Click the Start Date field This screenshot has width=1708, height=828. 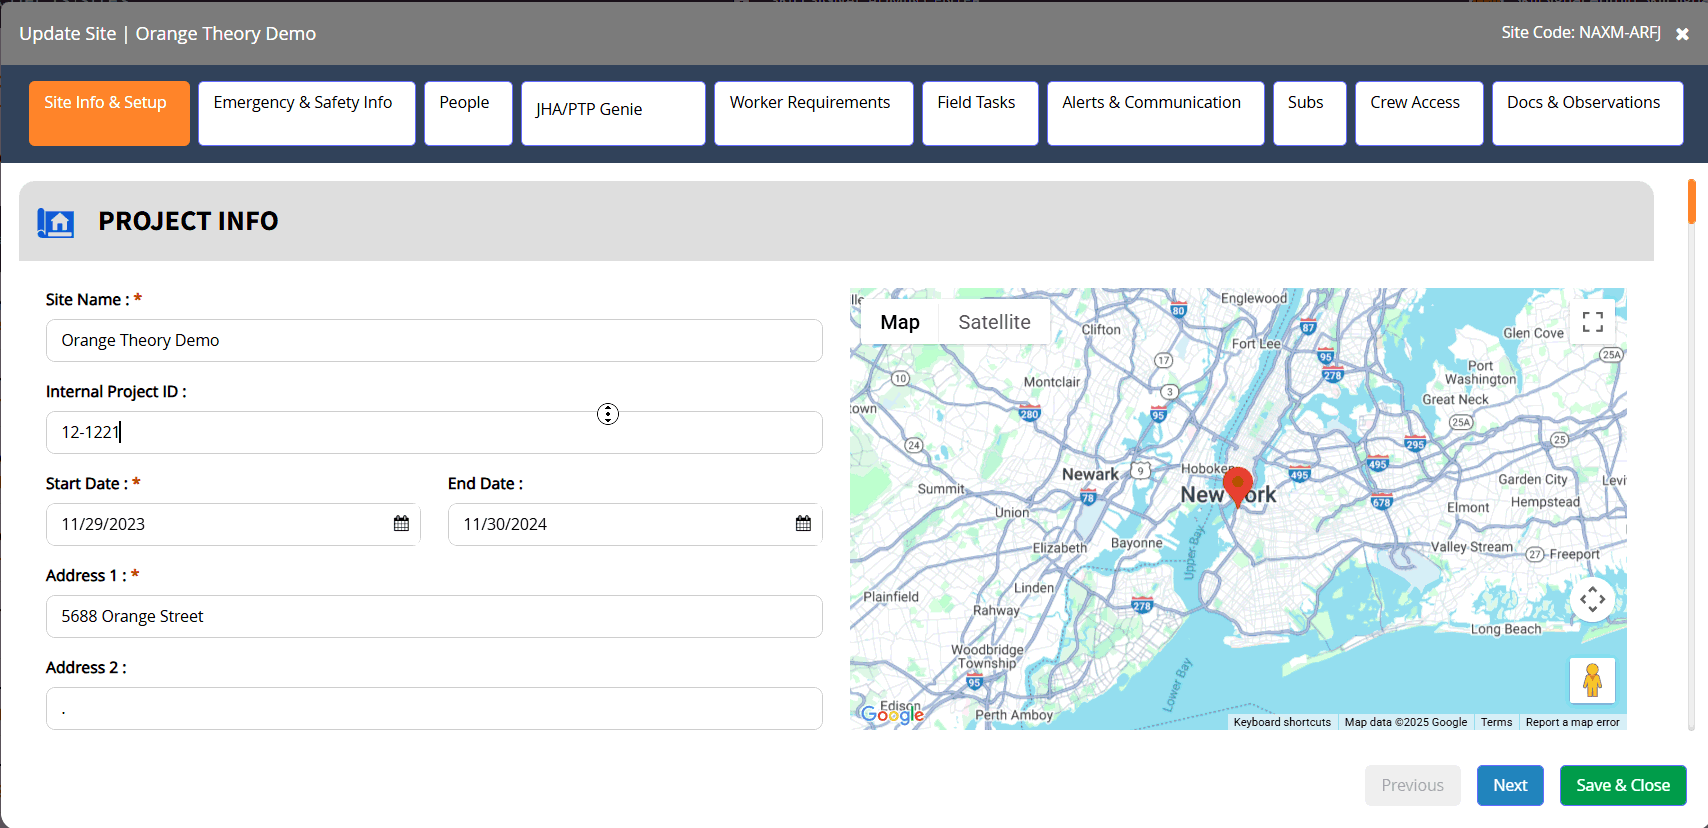(233, 525)
